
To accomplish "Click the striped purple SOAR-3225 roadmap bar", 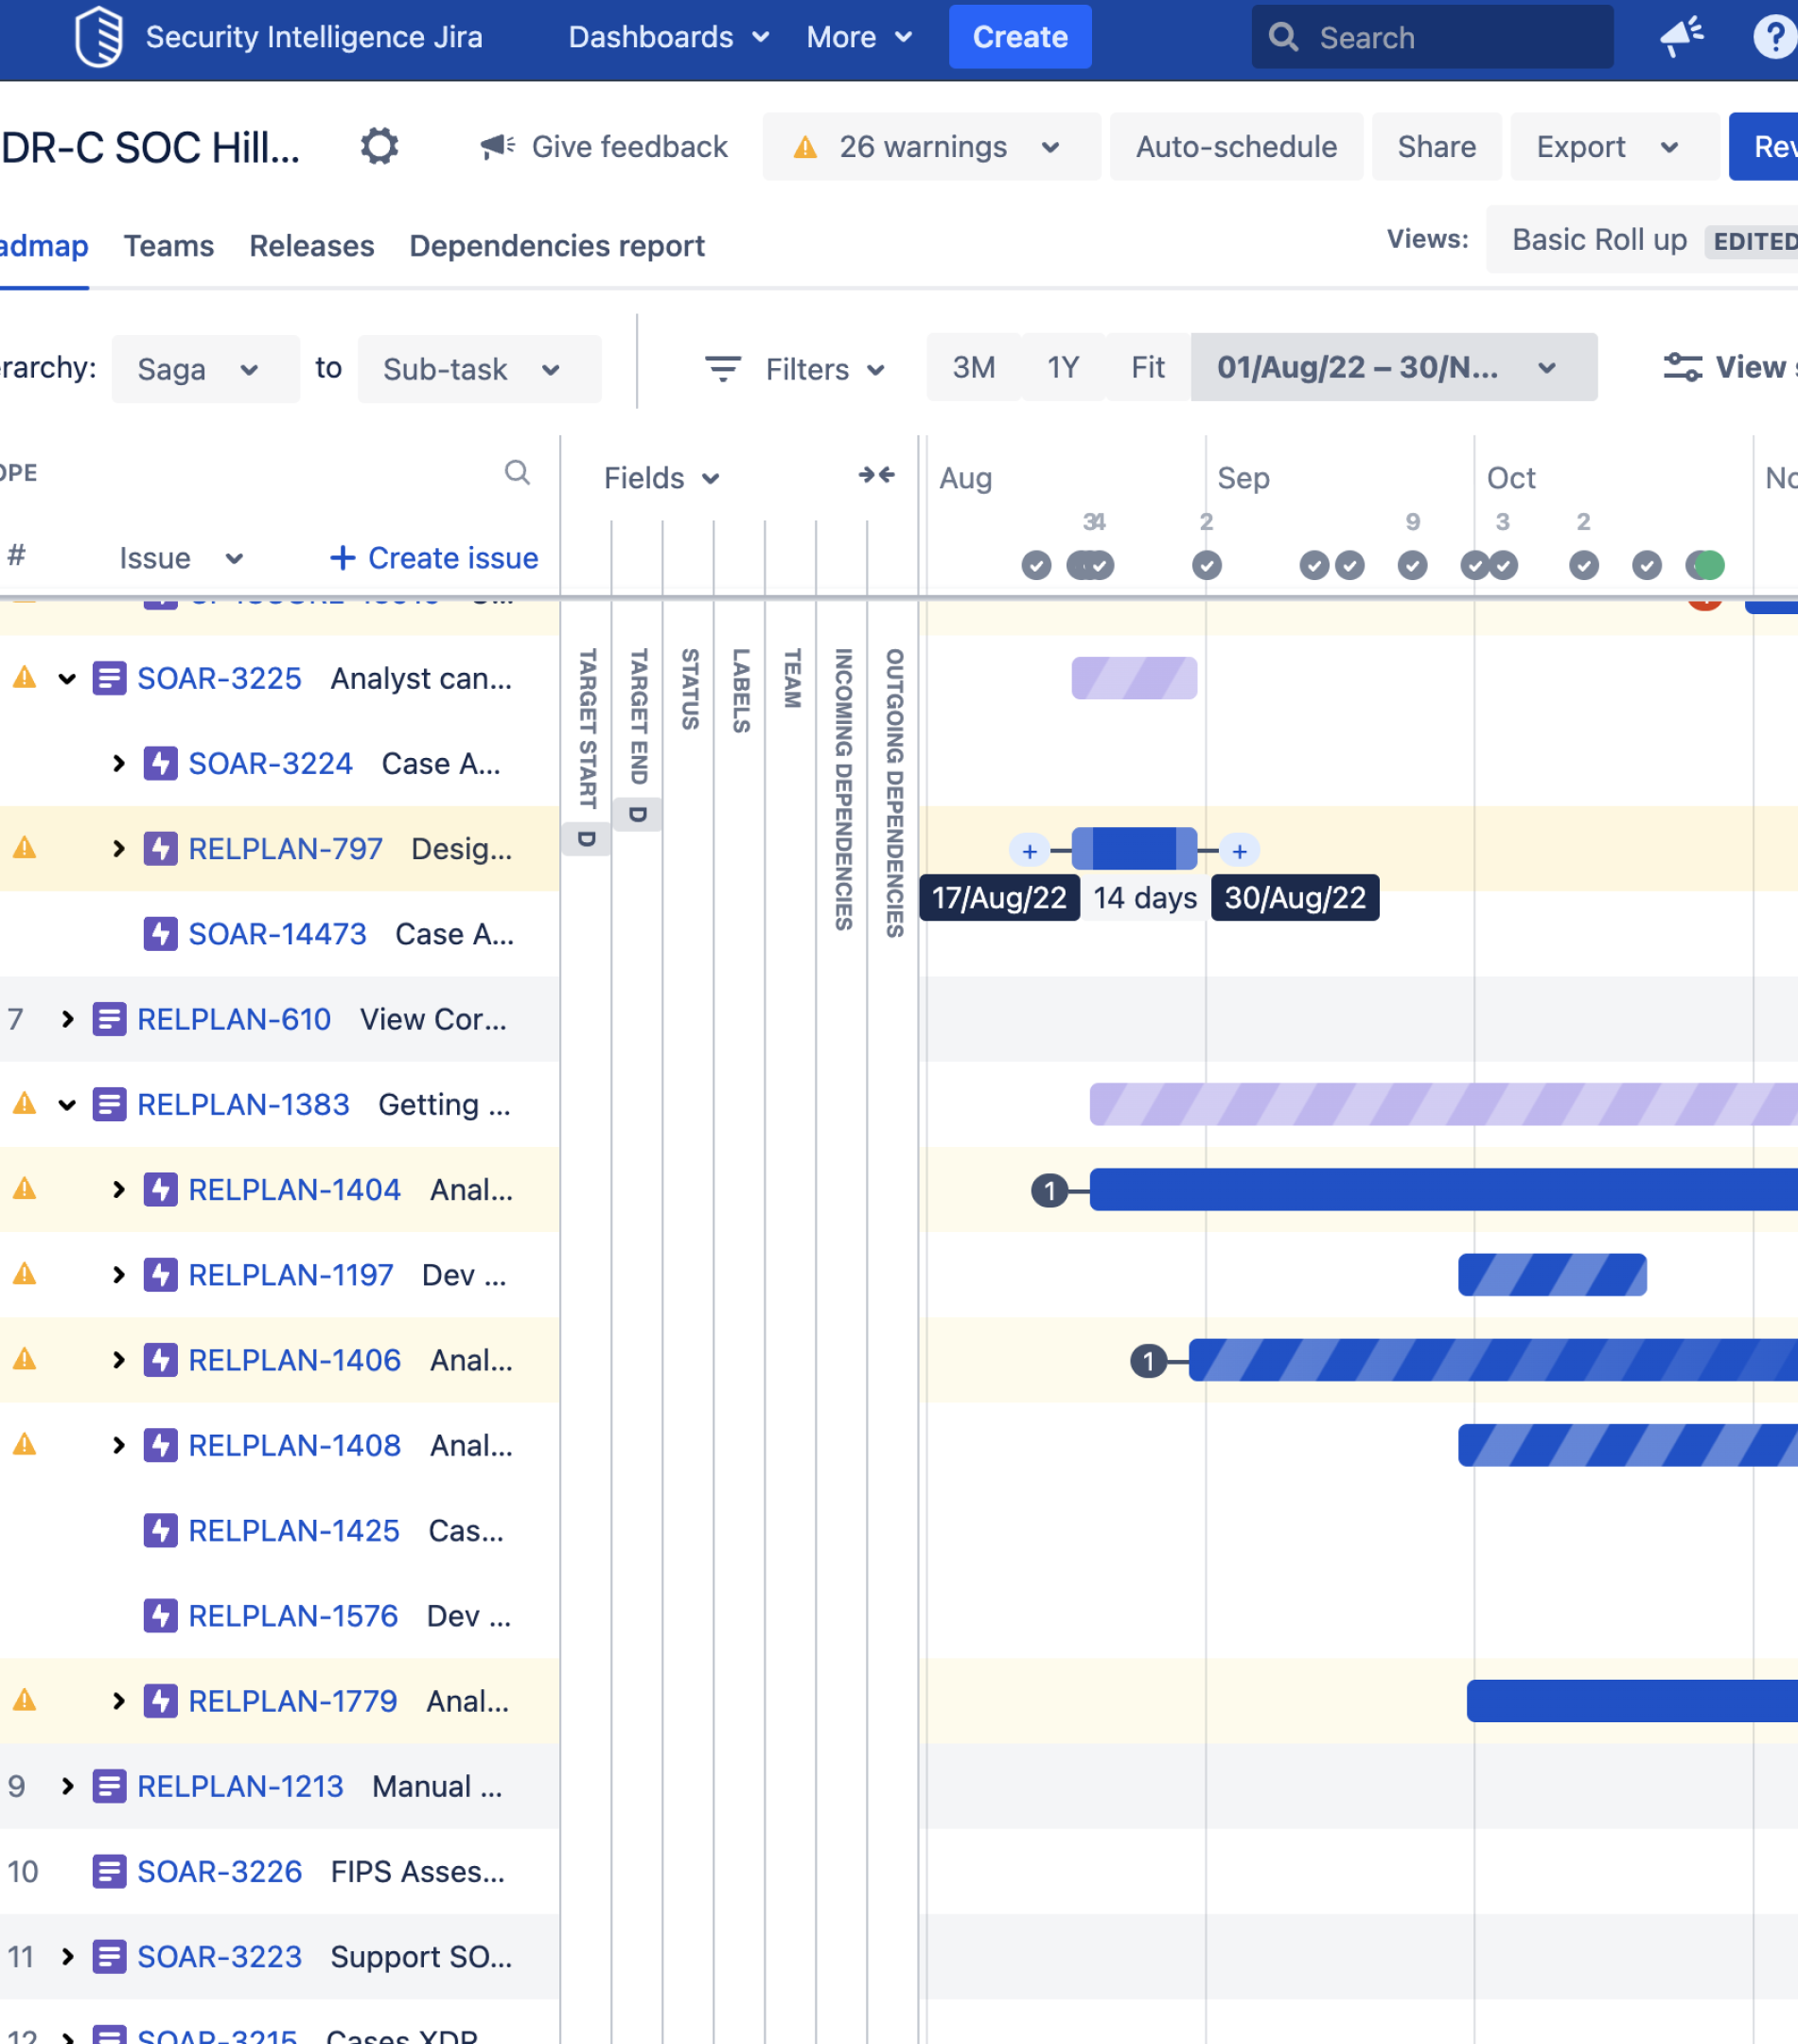I will (x=1134, y=678).
